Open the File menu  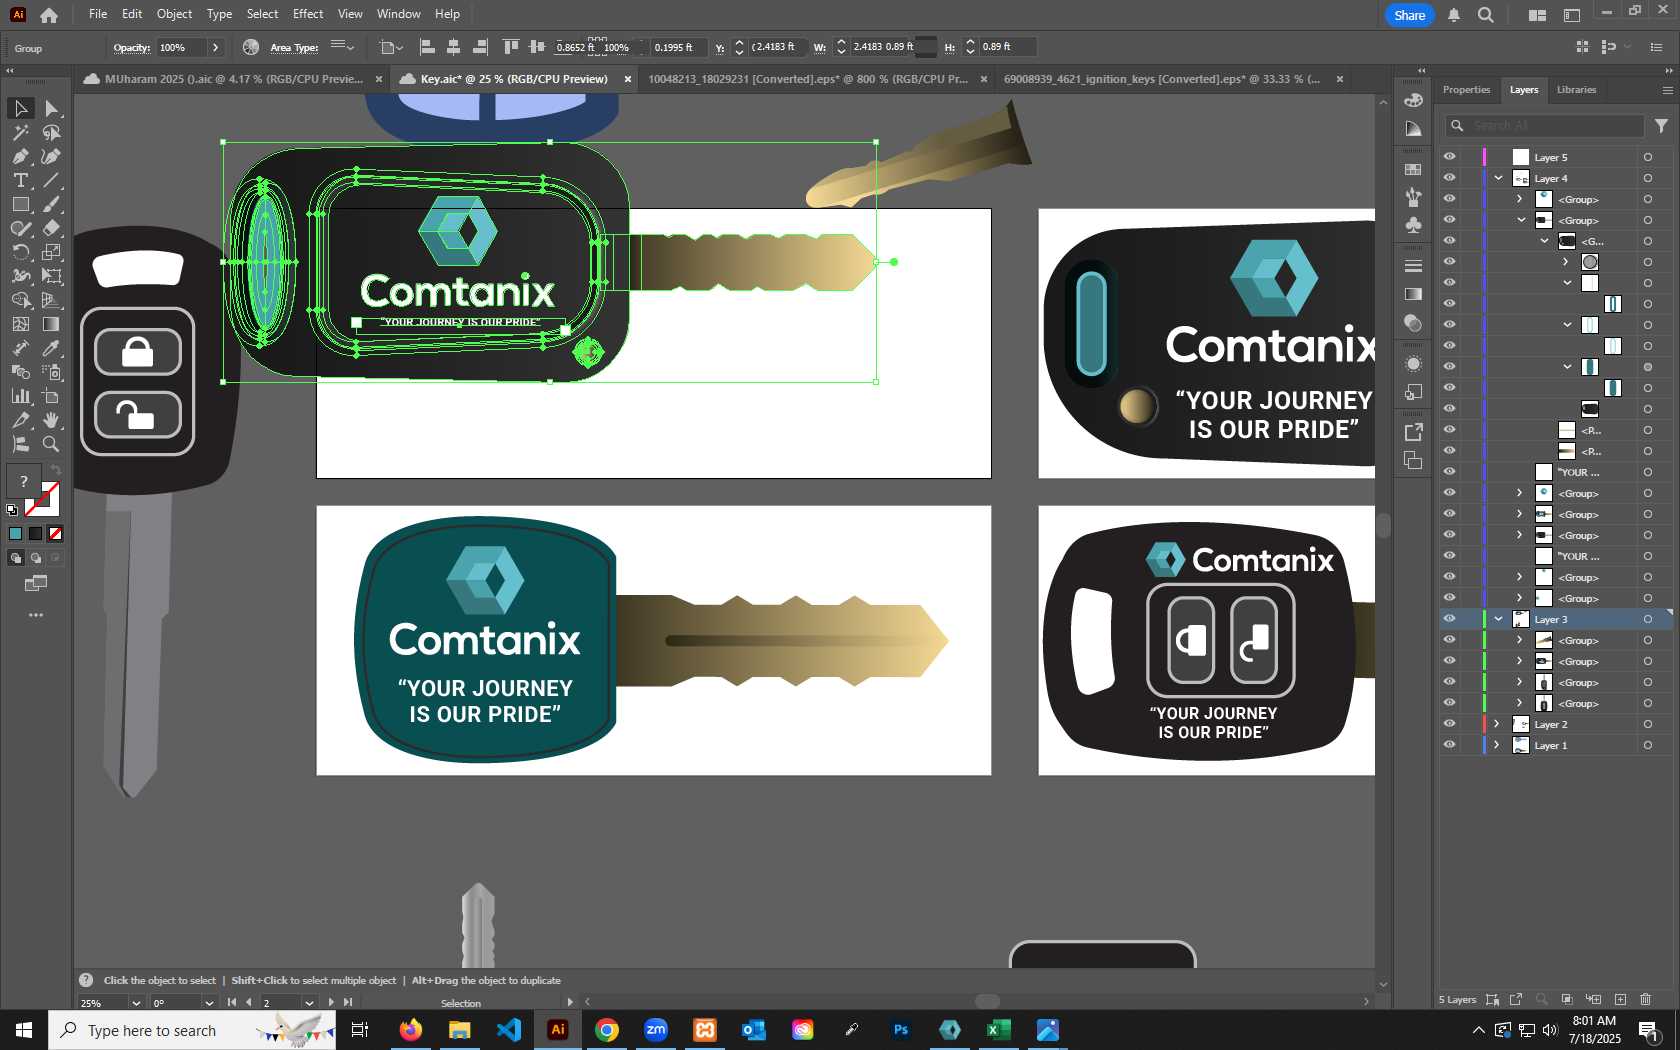[98, 14]
